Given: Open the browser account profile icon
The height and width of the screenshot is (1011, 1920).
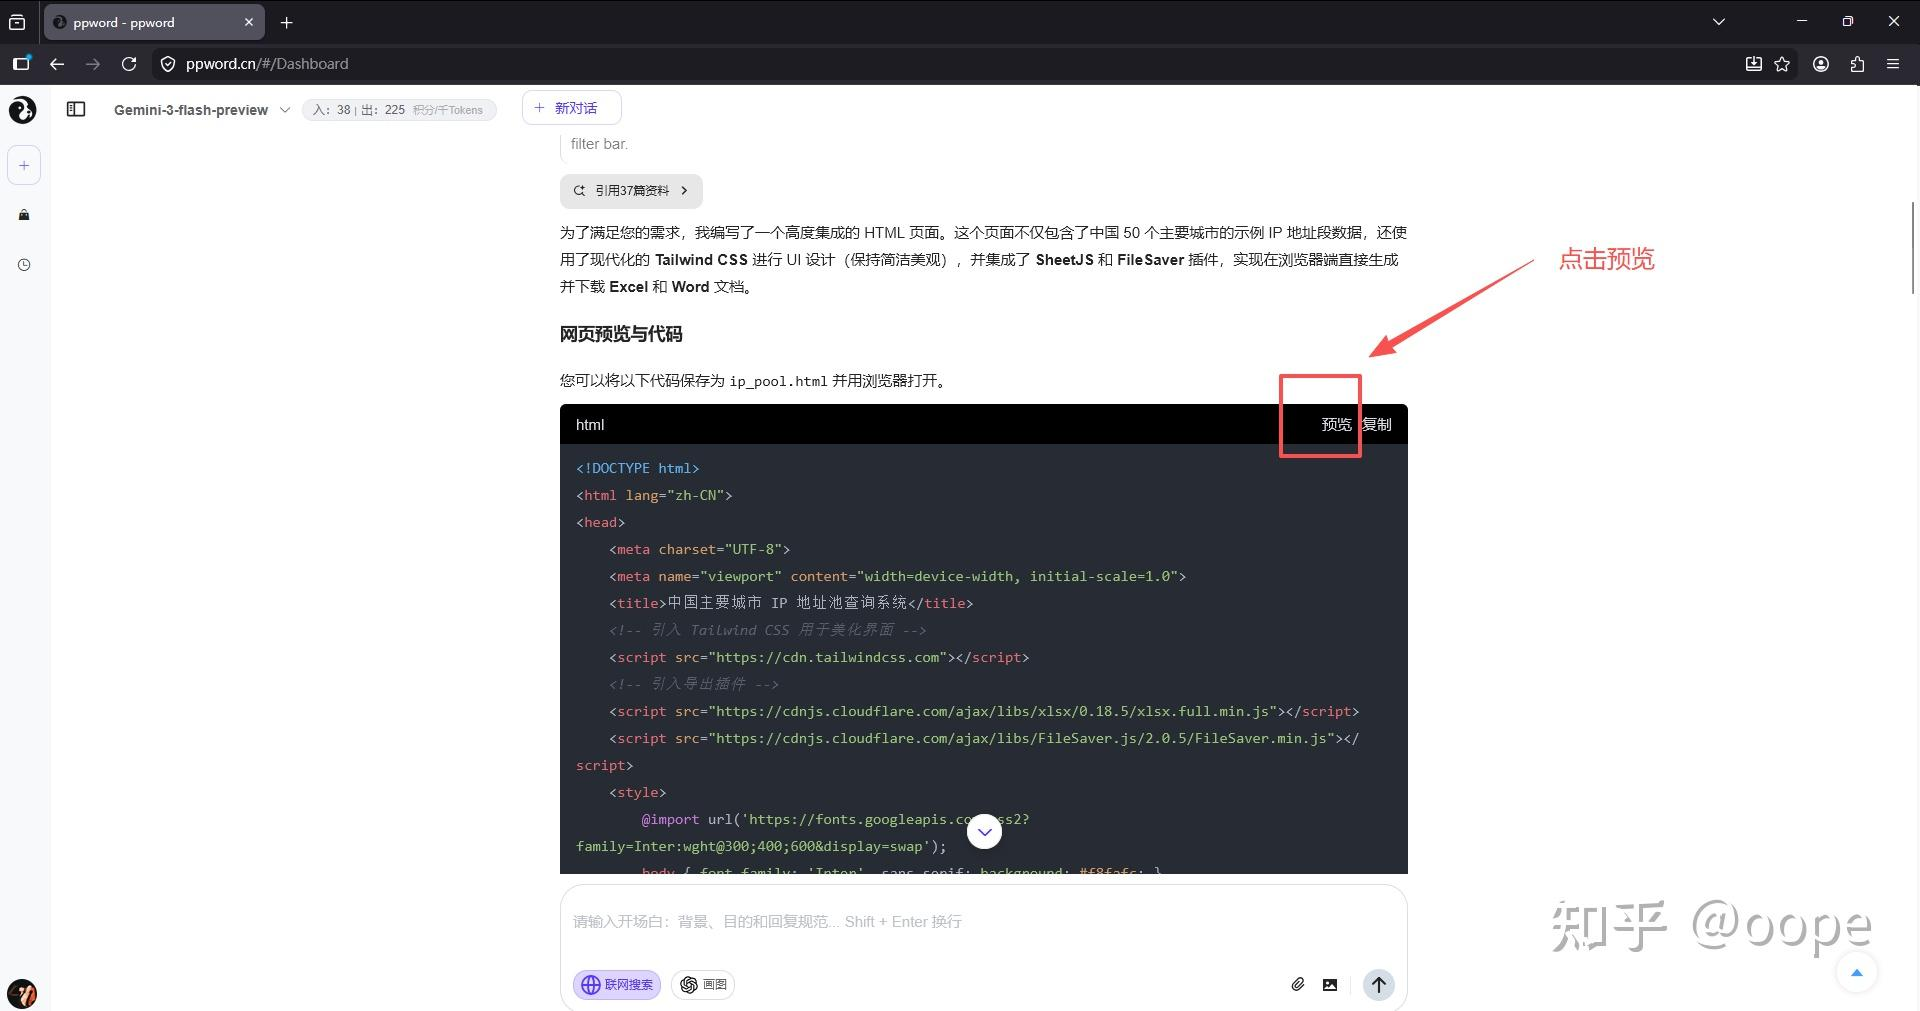Looking at the screenshot, I should click(x=1821, y=64).
